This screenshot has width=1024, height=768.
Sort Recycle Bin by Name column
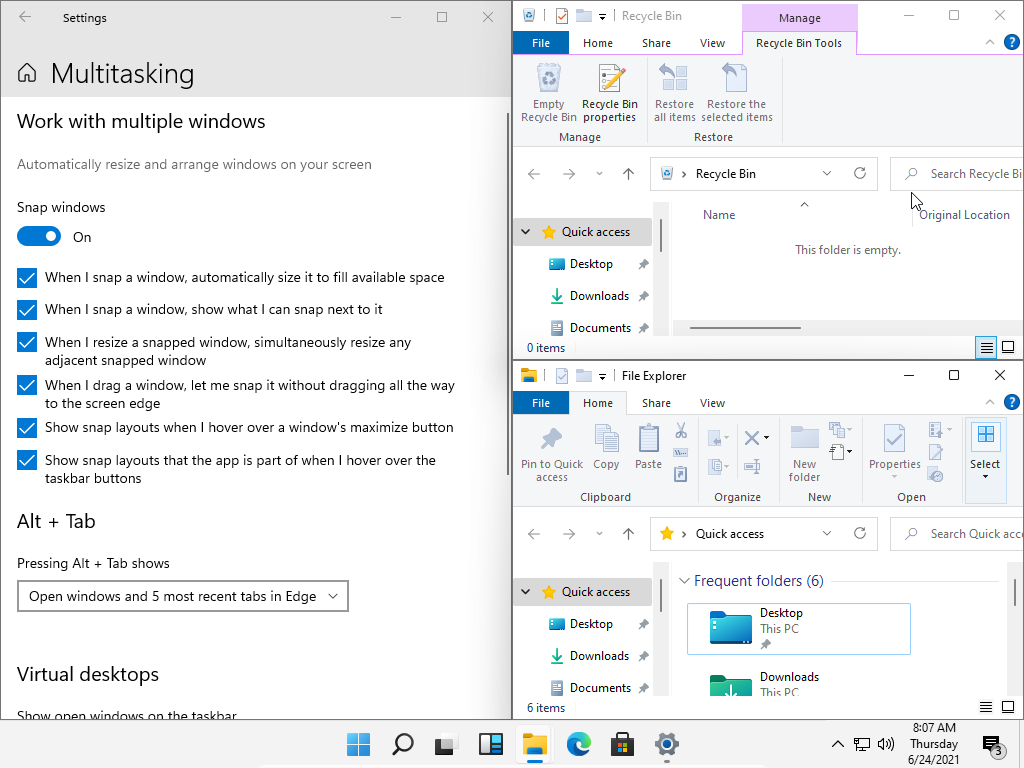tap(718, 215)
